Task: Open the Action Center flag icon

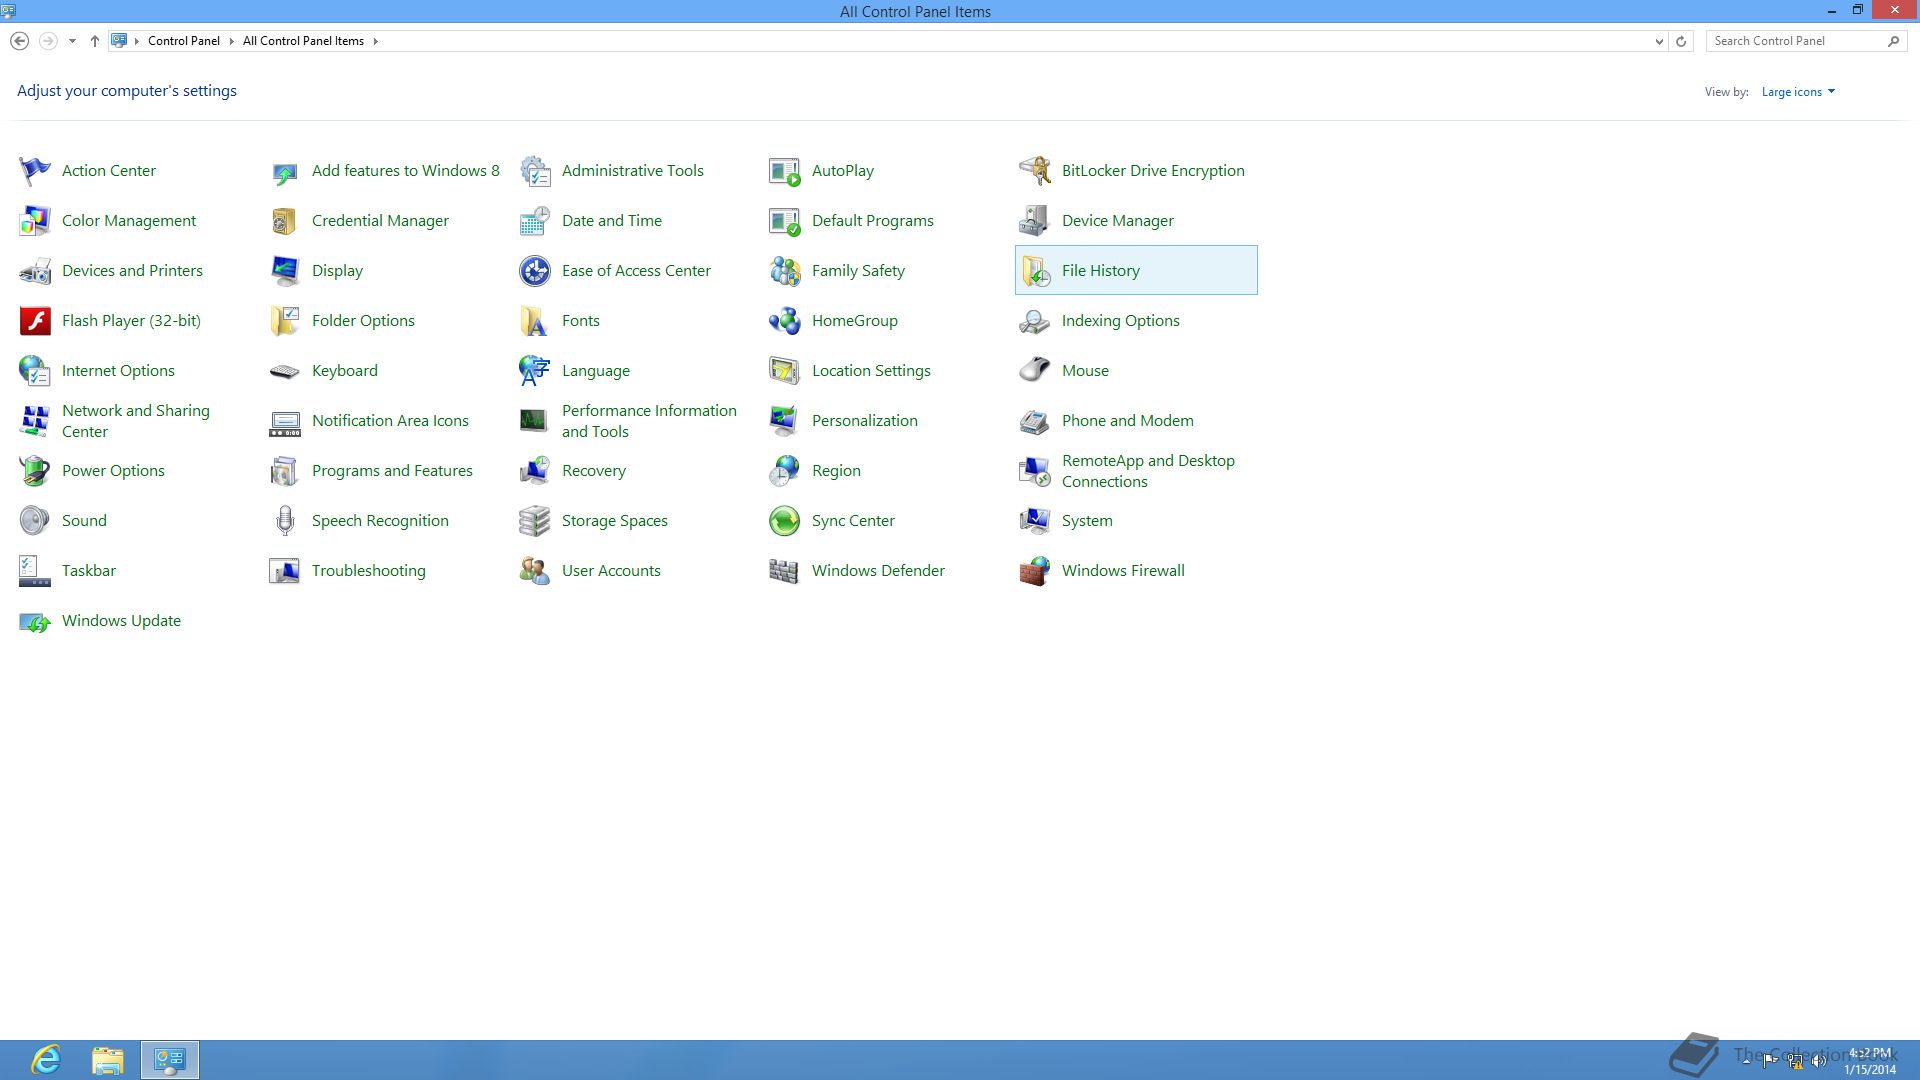Action: click(35, 171)
